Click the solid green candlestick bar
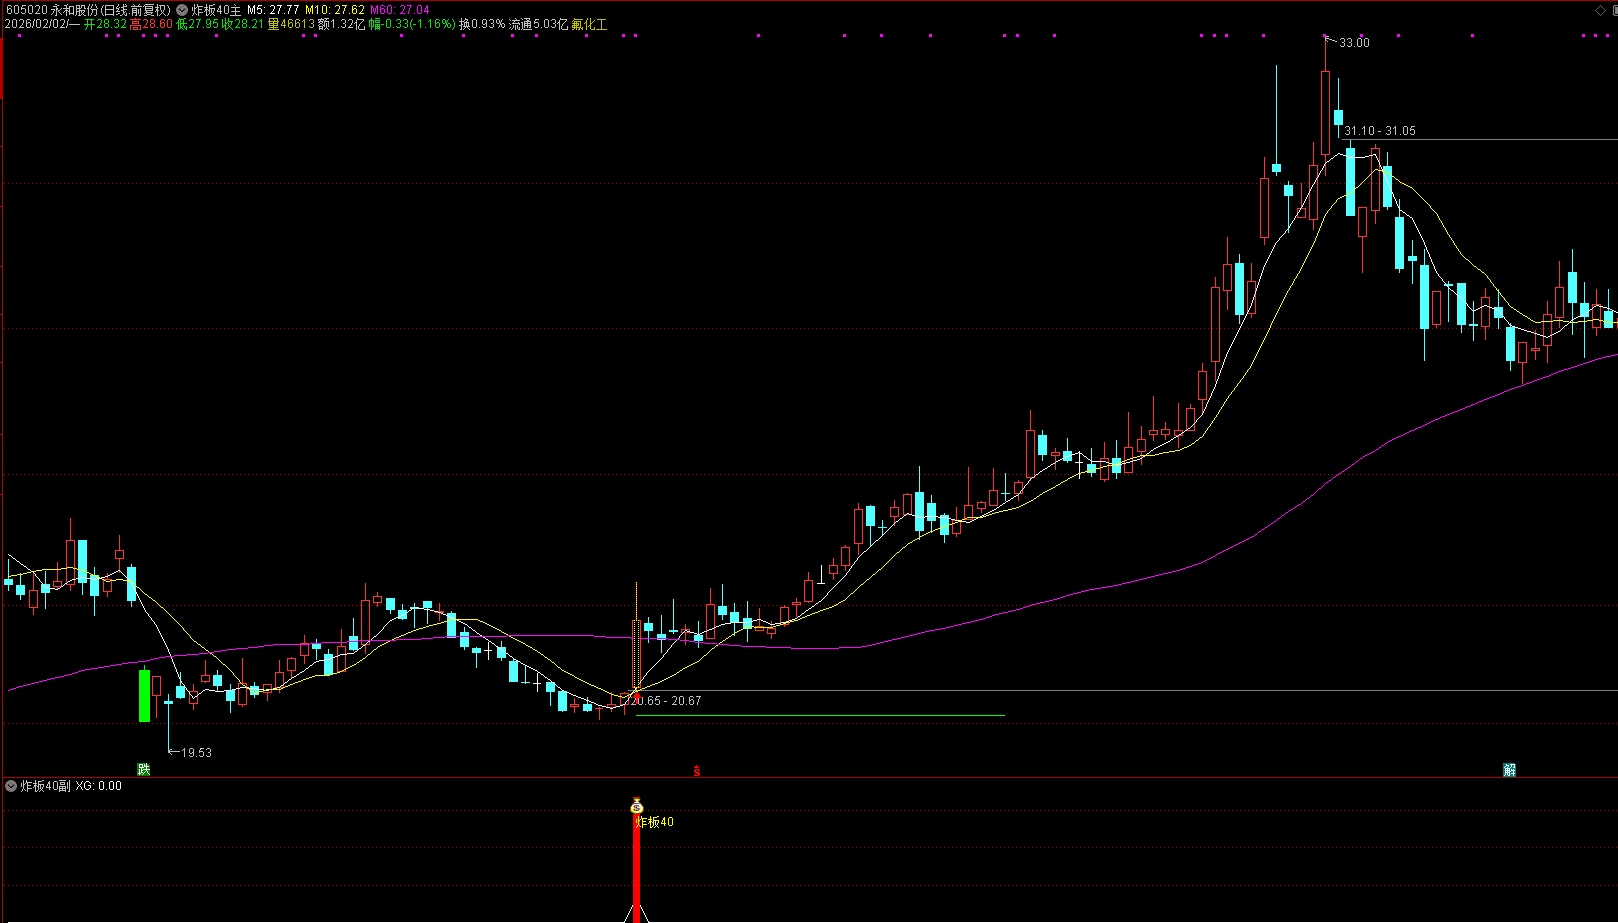 [144, 695]
